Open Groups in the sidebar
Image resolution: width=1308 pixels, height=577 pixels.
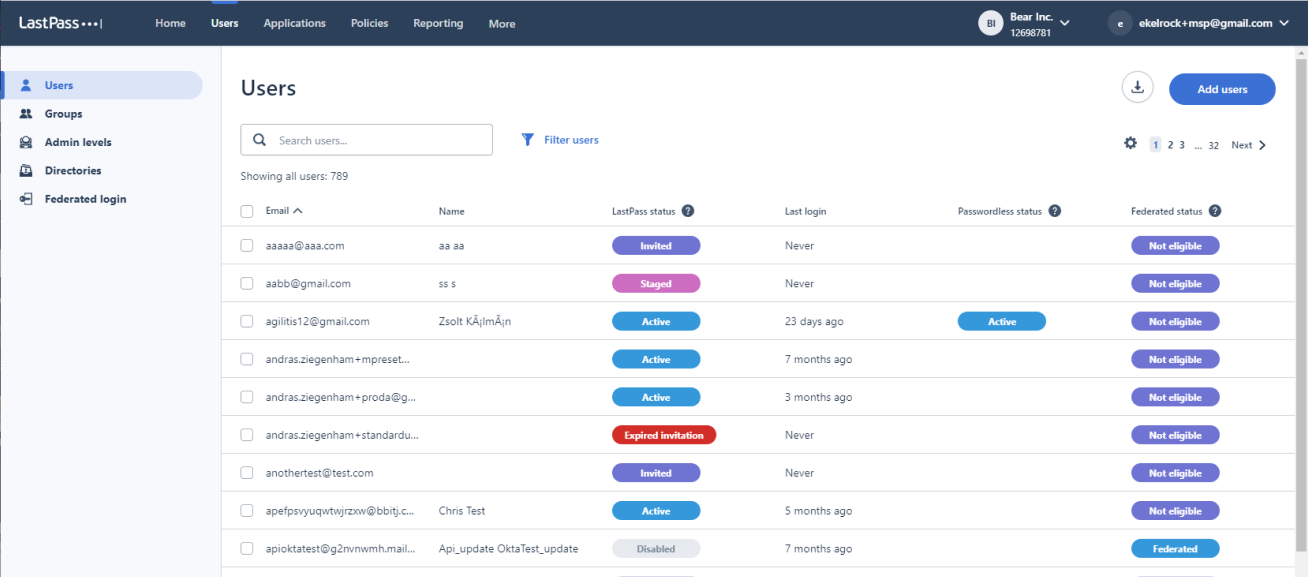coord(63,114)
